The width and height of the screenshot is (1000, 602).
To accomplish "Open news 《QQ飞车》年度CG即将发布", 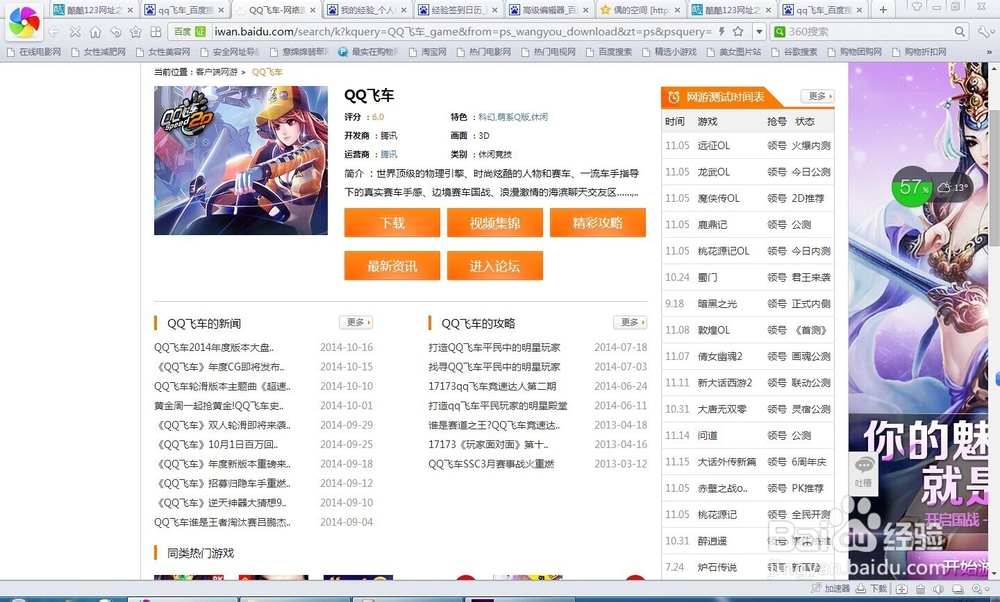I will pos(220,367).
